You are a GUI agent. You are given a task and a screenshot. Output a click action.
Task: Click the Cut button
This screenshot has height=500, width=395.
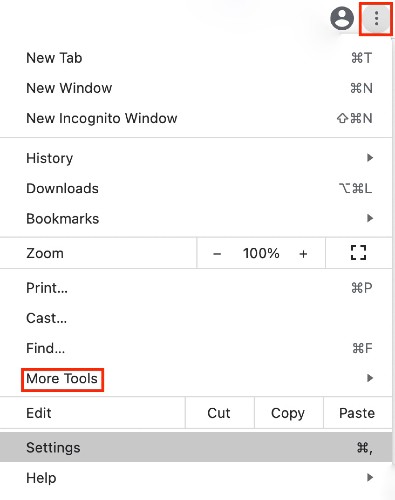(x=219, y=413)
